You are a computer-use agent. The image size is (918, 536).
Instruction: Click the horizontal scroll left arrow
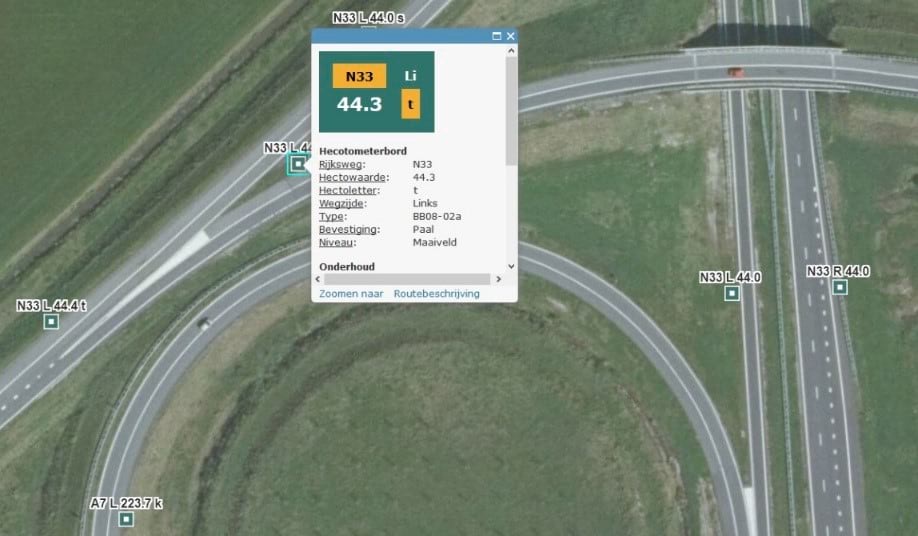(318, 279)
